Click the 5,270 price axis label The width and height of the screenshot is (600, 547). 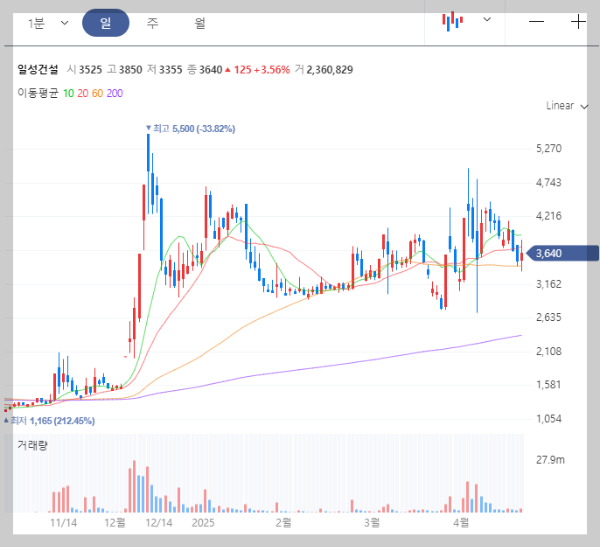pos(549,149)
